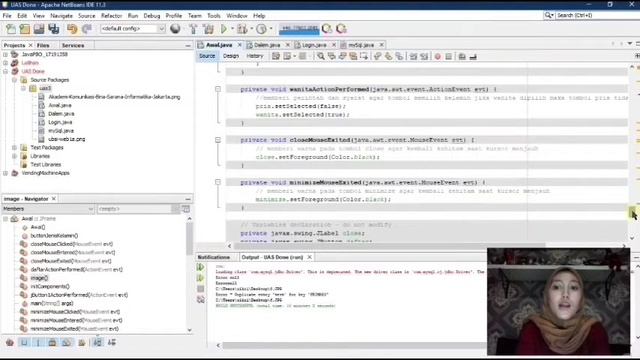Click the Profile Project toolbar icon
640x360 pixels.
click(262, 29)
